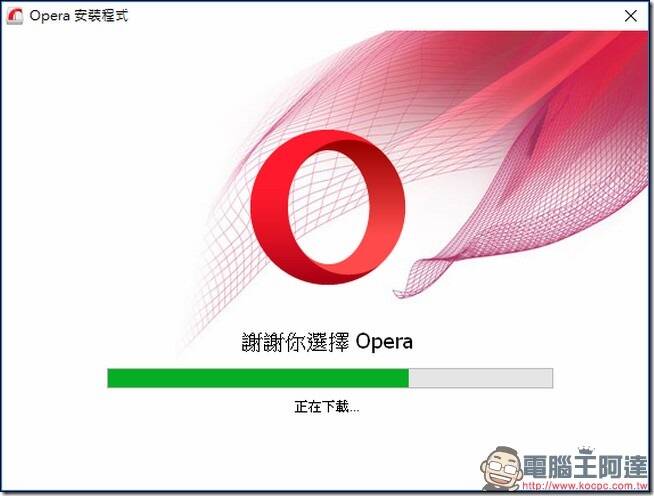The height and width of the screenshot is (496, 654).
Task: Click the Opera installer icon in title bar
Action: 15,16
